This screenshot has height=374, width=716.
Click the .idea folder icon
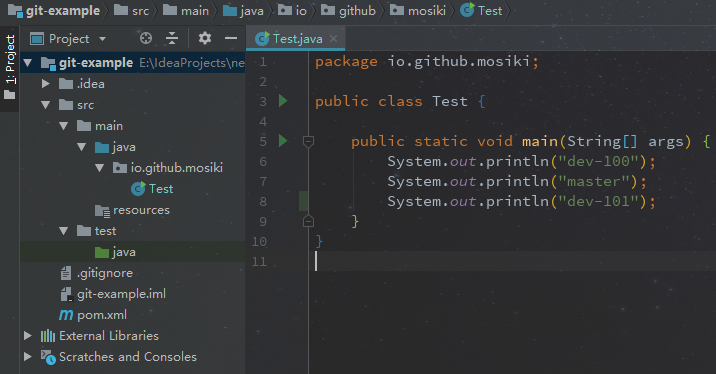pyautogui.click(x=66, y=84)
